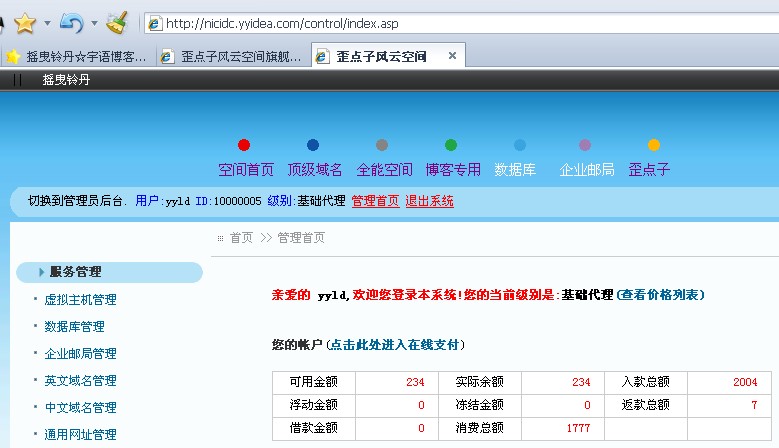Click the 冻结金额 label cell

(479, 405)
